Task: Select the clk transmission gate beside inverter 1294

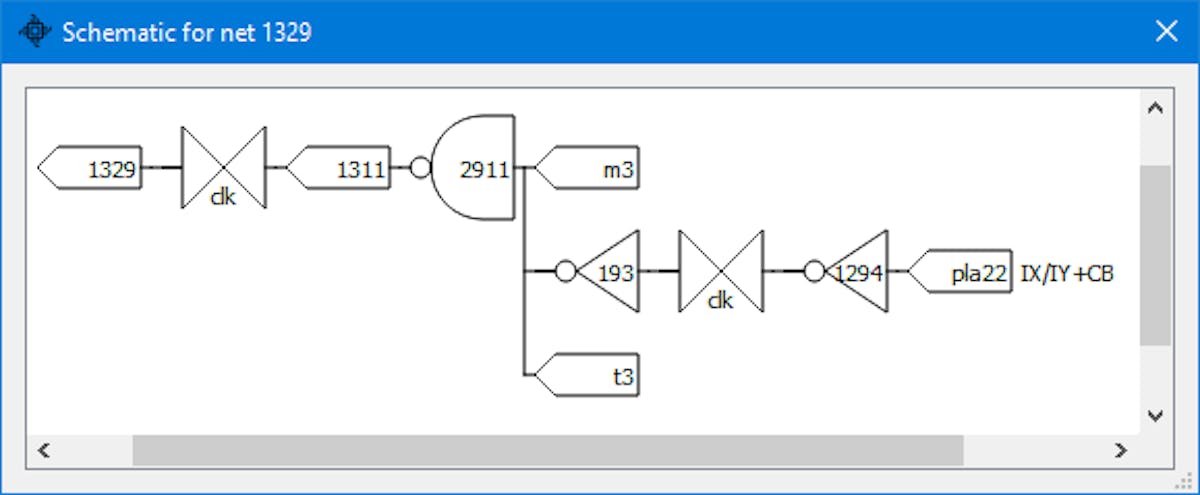Action: [x=721, y=272]
